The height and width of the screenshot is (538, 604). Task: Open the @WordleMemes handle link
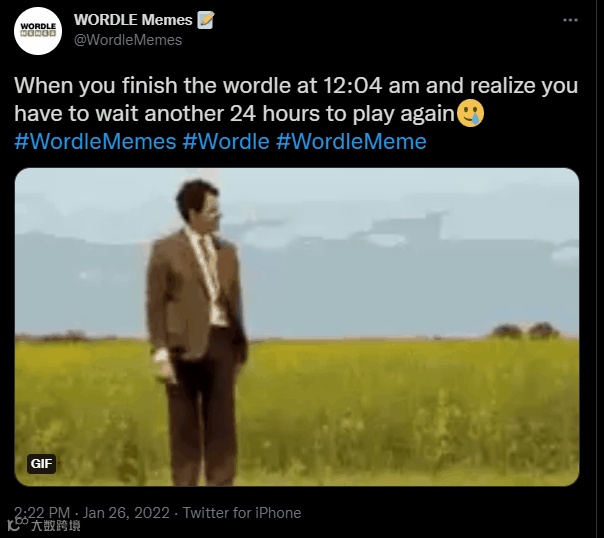(x=128, y=40)
